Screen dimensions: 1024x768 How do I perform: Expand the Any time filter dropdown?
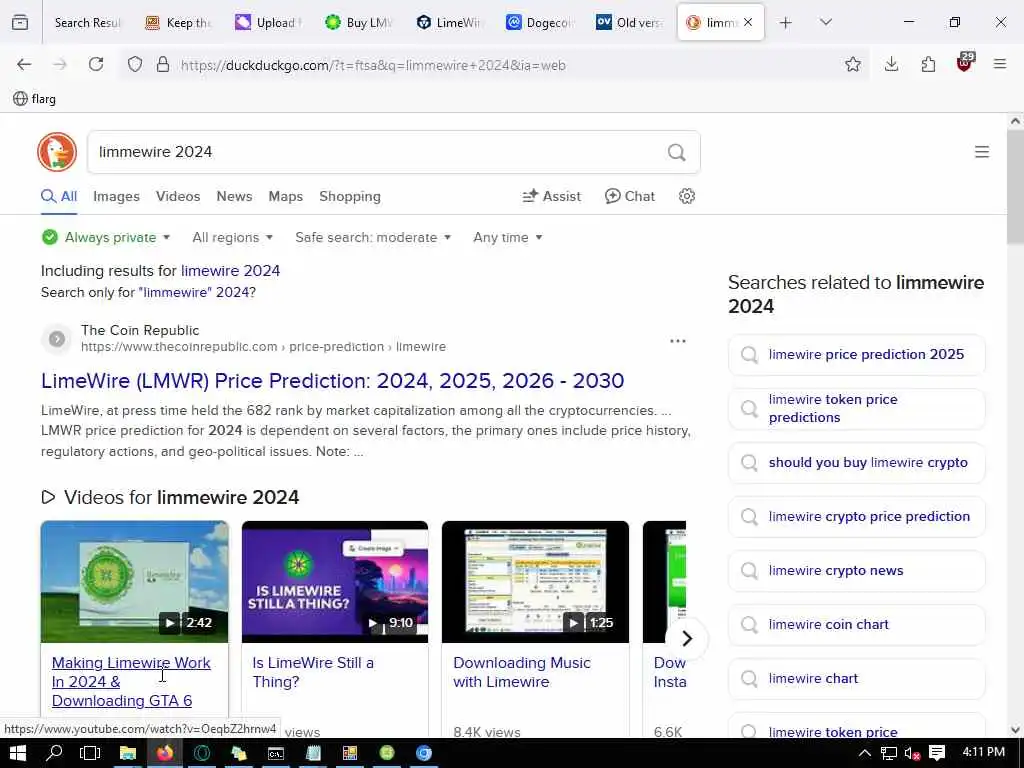pyautogui.click(x=507, y=237)
